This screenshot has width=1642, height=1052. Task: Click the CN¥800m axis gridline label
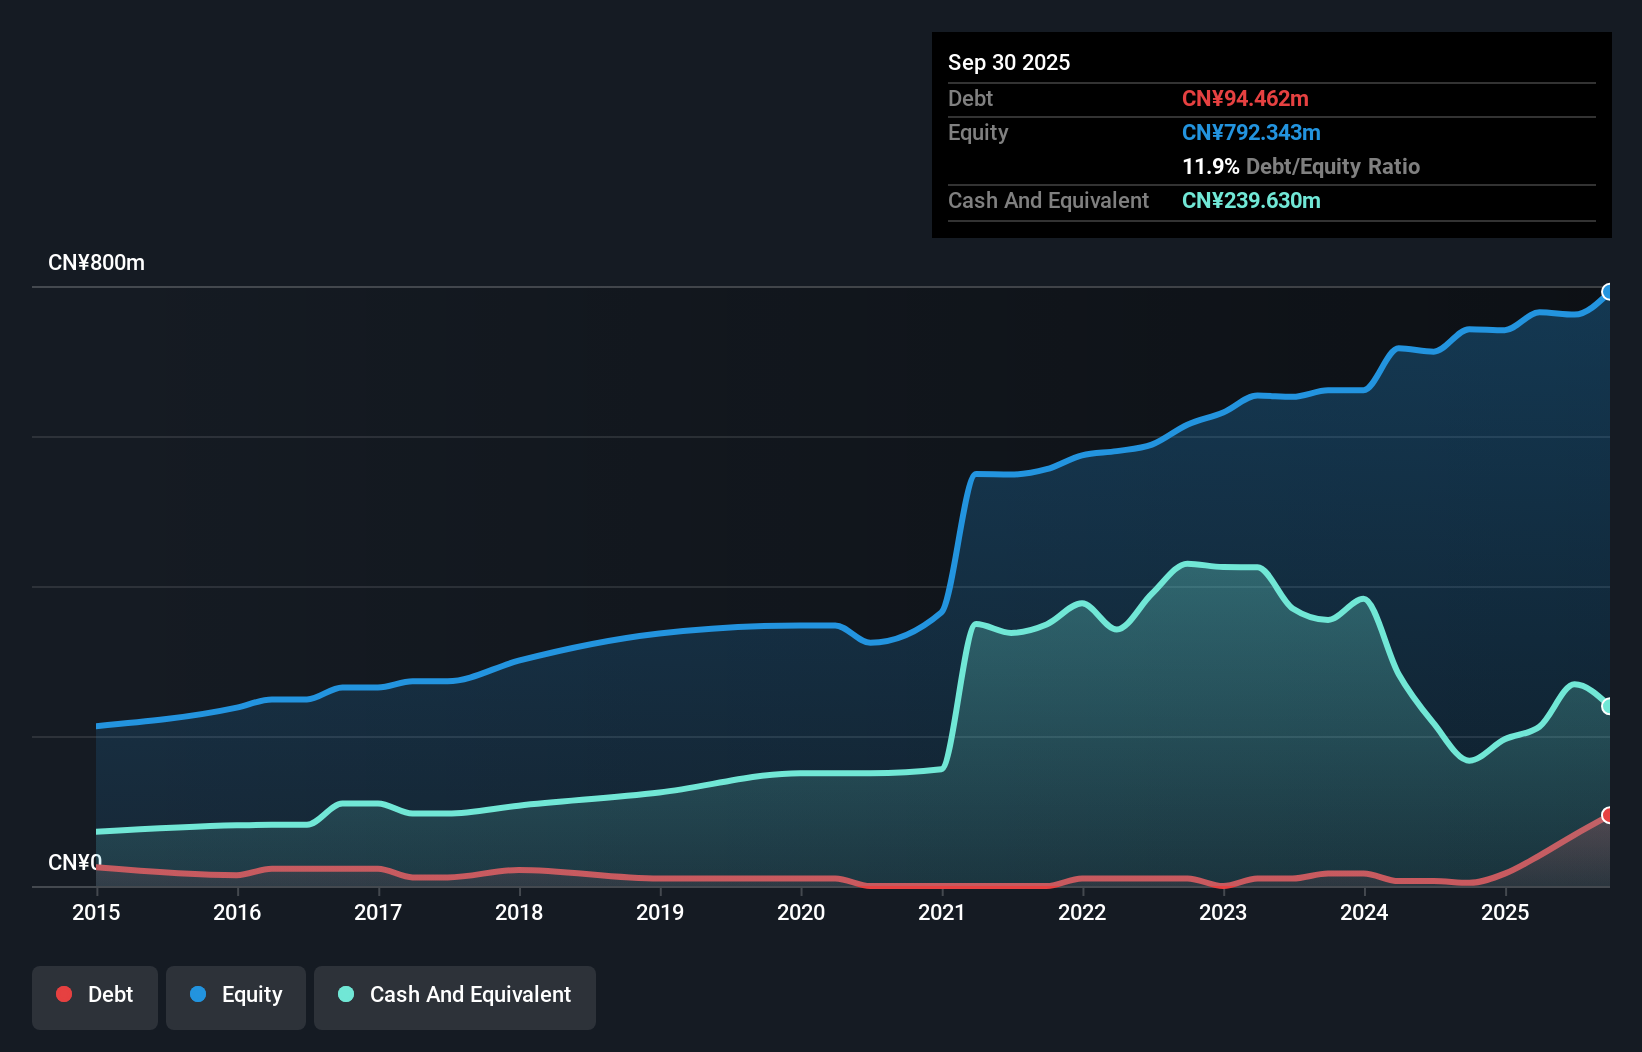(97, 262)
